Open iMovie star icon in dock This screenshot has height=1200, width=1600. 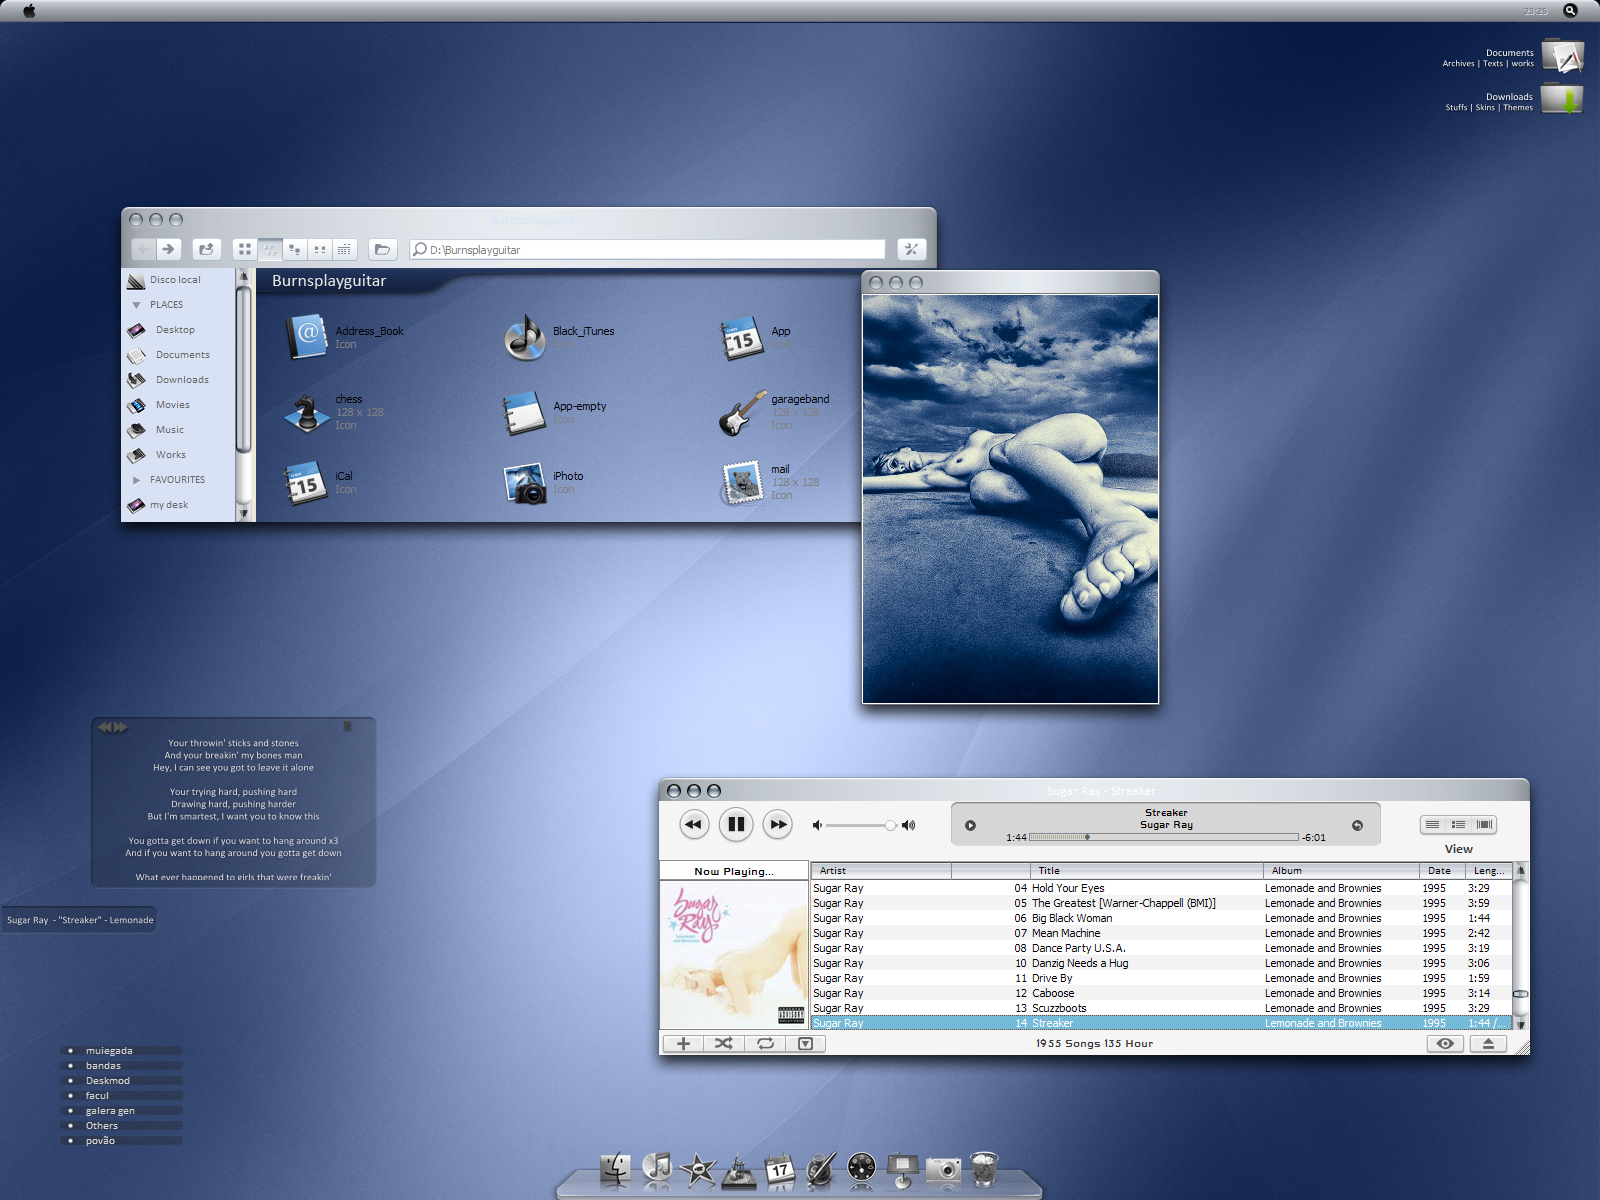pos(698,1168)
